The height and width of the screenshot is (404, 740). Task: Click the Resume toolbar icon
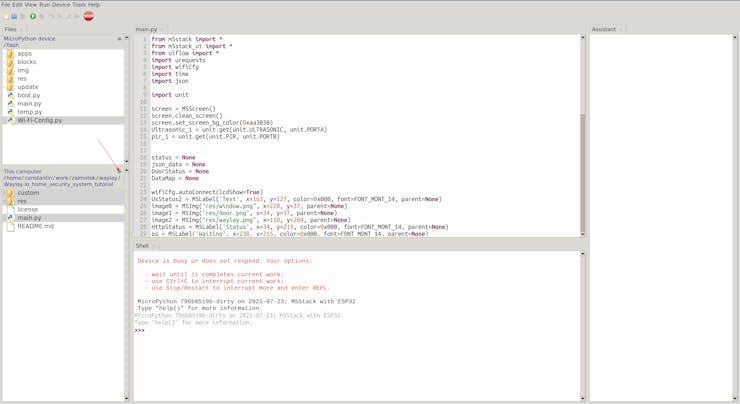pyautogui.click(x=76, y=17)
